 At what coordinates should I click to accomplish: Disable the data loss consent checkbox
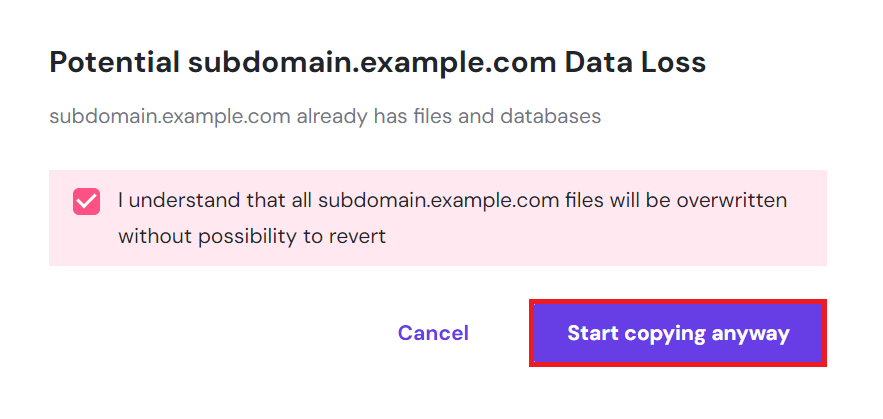tap(86, 202)
